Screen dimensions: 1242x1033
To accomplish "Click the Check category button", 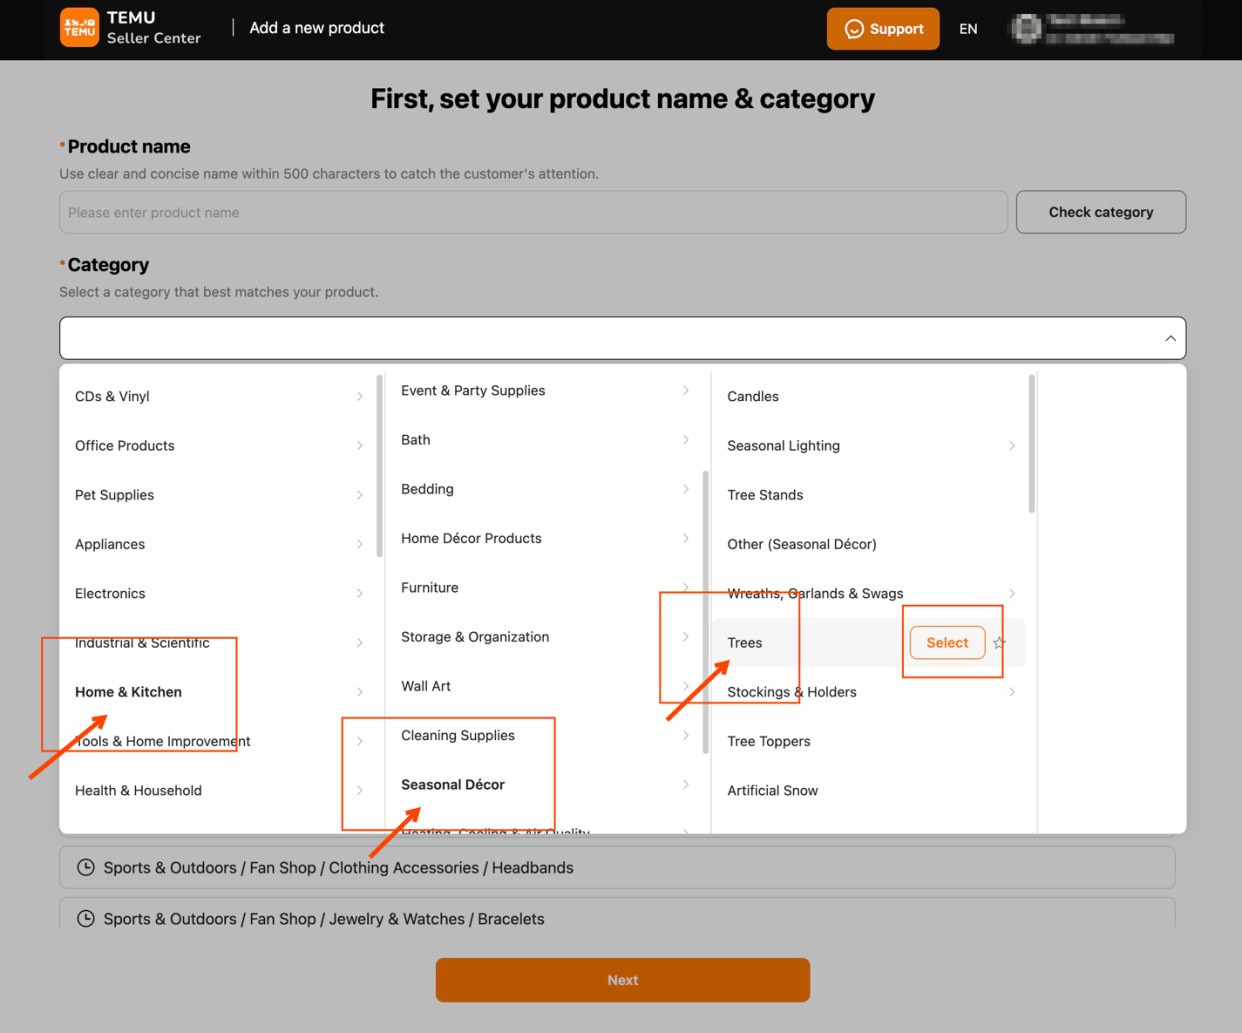I will pos(1100,212).
